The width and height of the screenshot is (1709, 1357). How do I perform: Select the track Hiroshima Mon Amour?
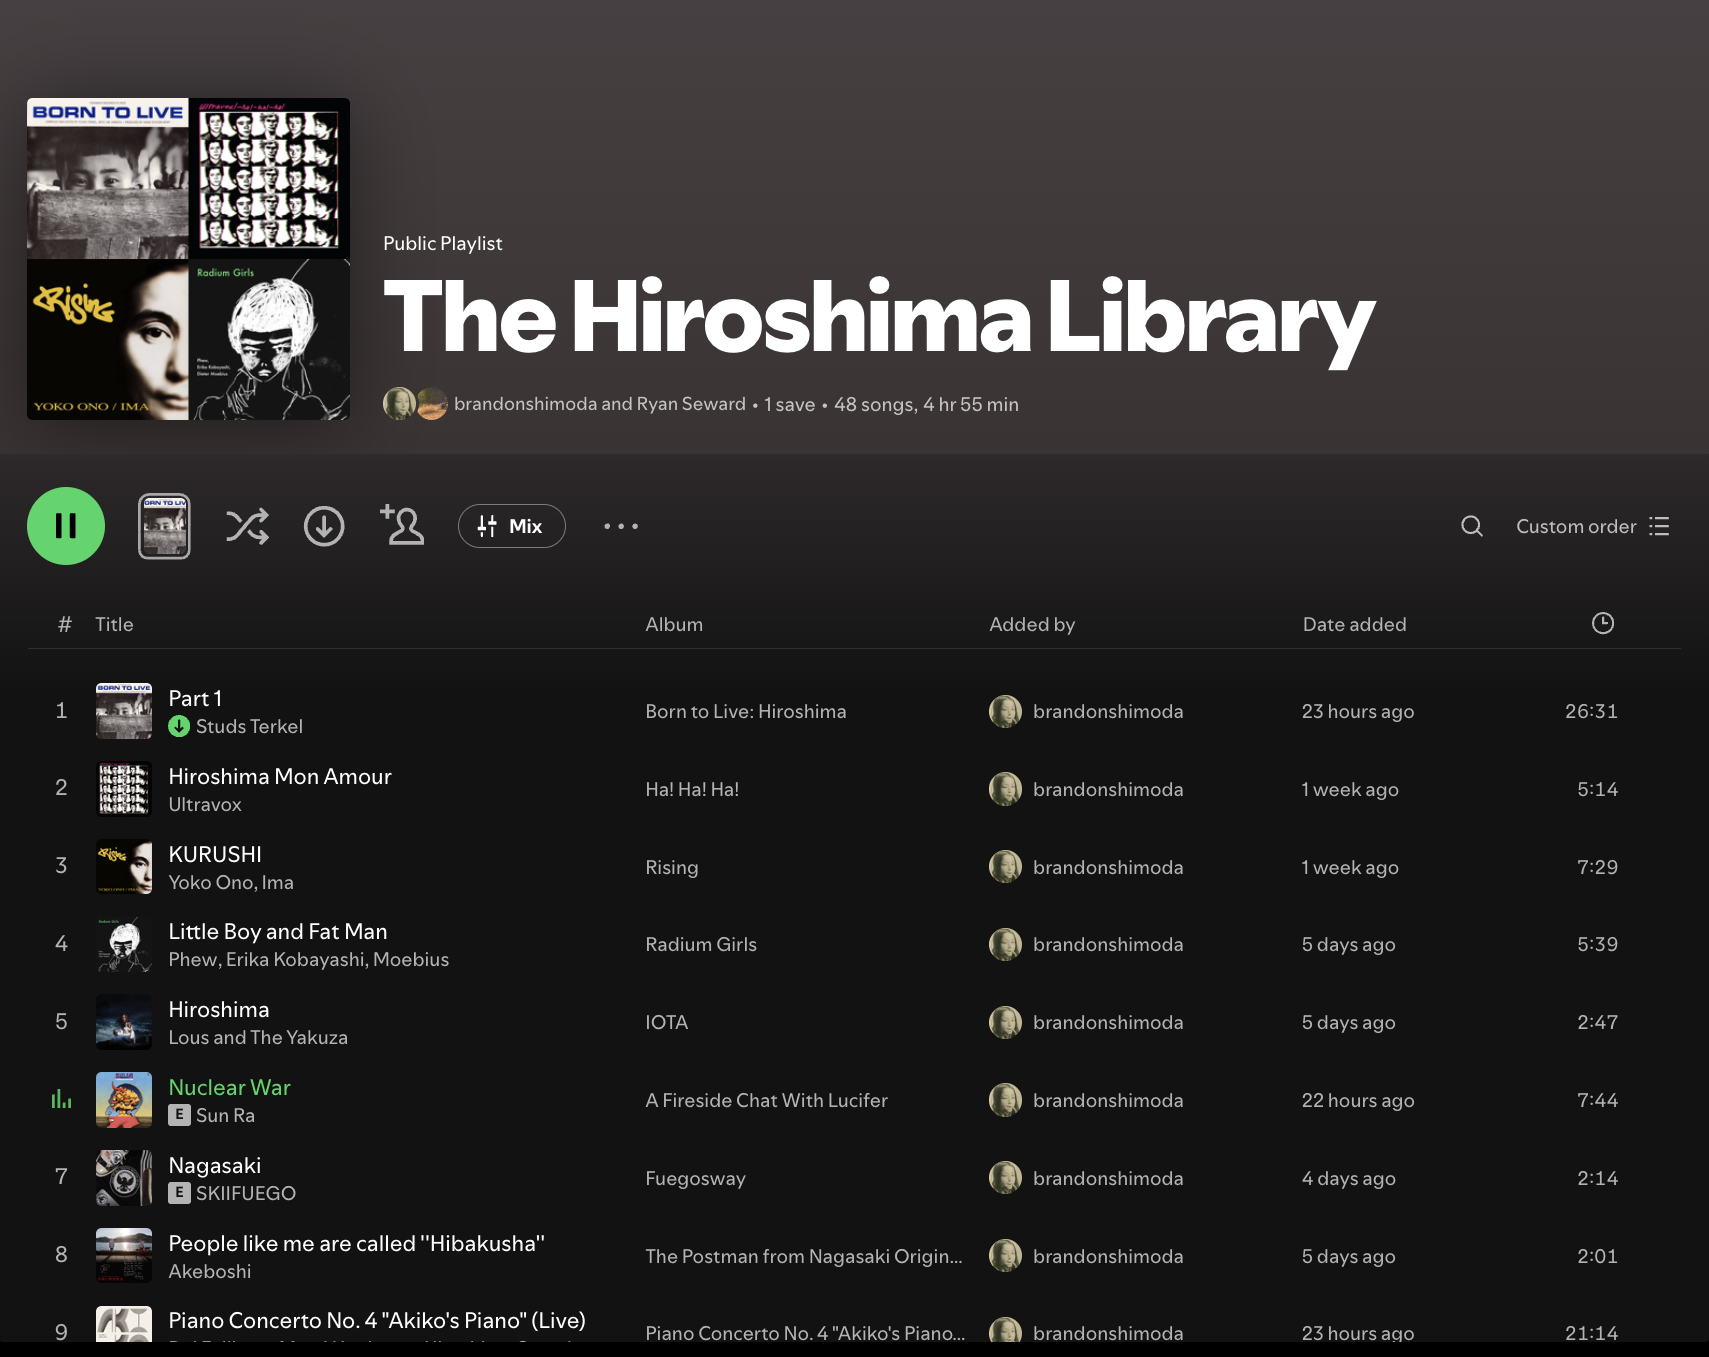[x=280, y=776]
